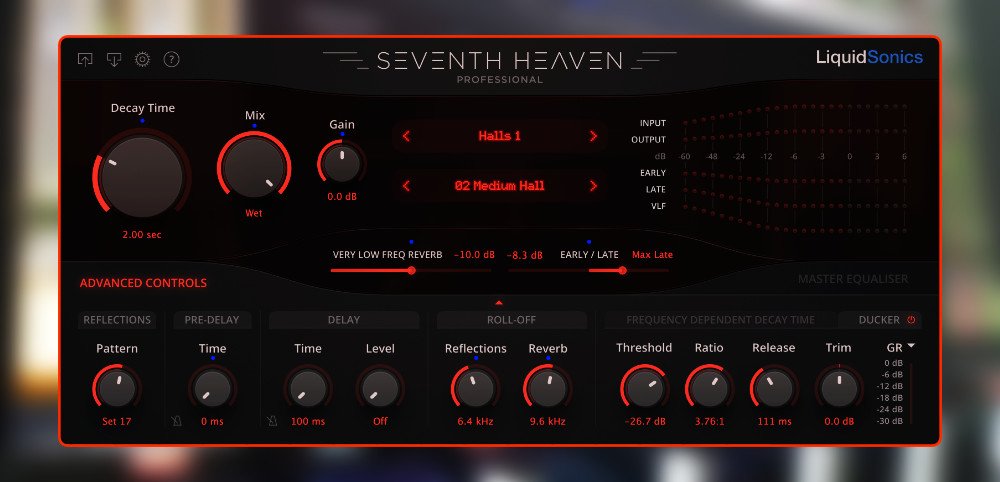Open the Halls 1 bank selector
1000x482 pixels.
499,136
